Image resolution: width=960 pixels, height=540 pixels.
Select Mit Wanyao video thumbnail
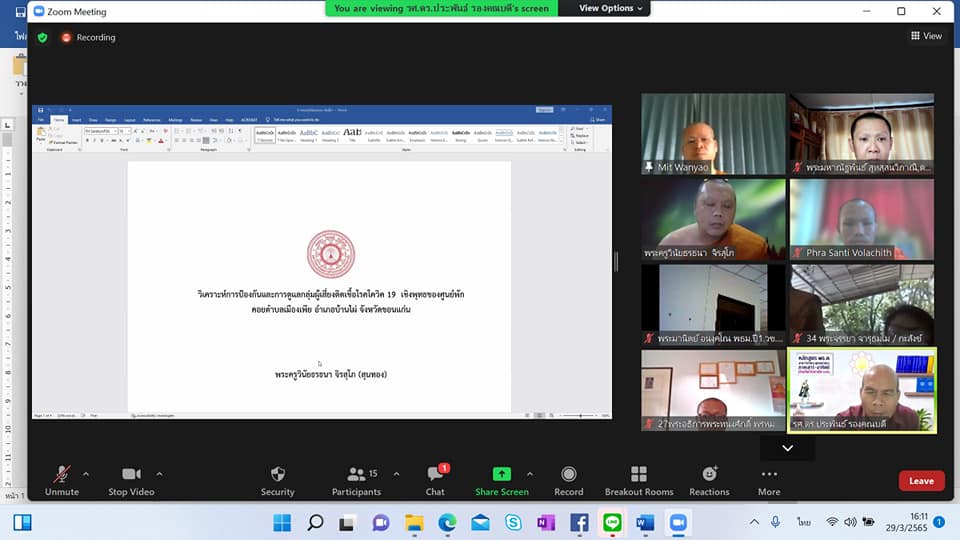713,134
